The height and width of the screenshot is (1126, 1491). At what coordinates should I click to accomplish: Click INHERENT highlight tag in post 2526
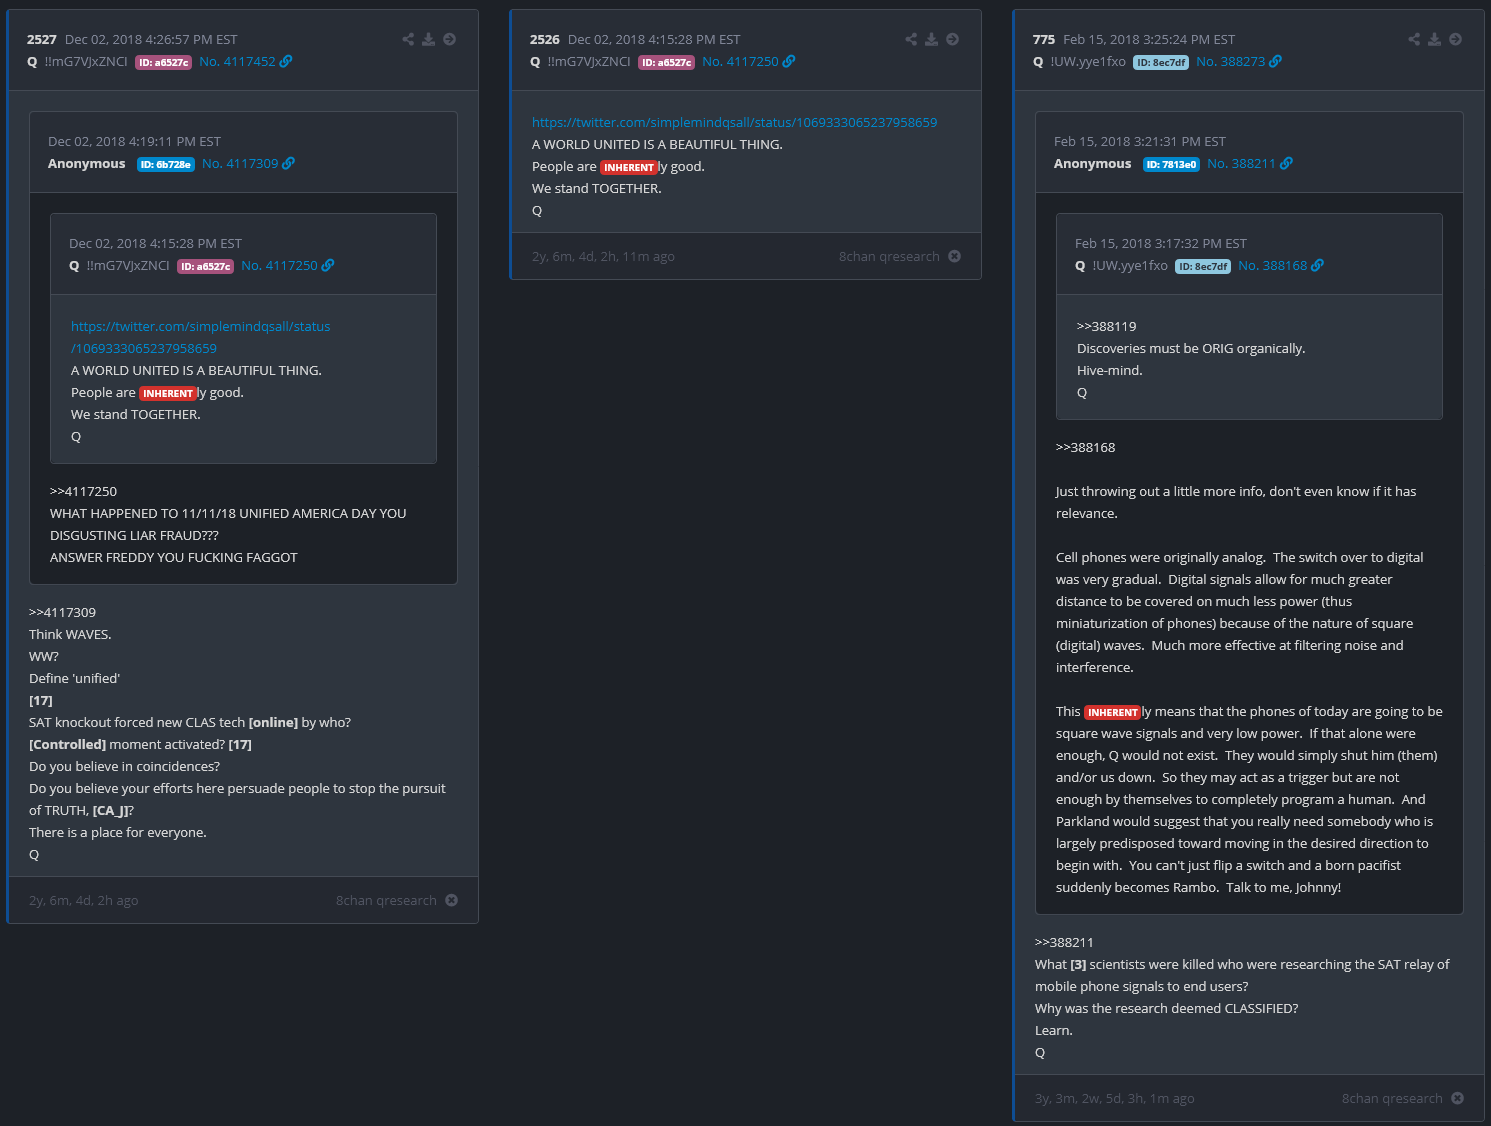[x=628, y=167]
